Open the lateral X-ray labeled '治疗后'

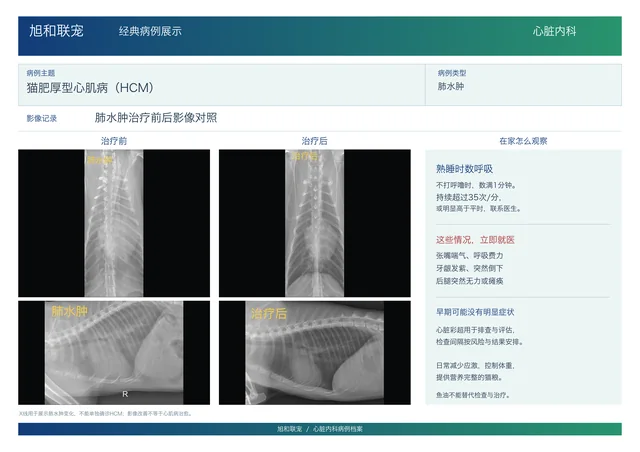(315, 353)
